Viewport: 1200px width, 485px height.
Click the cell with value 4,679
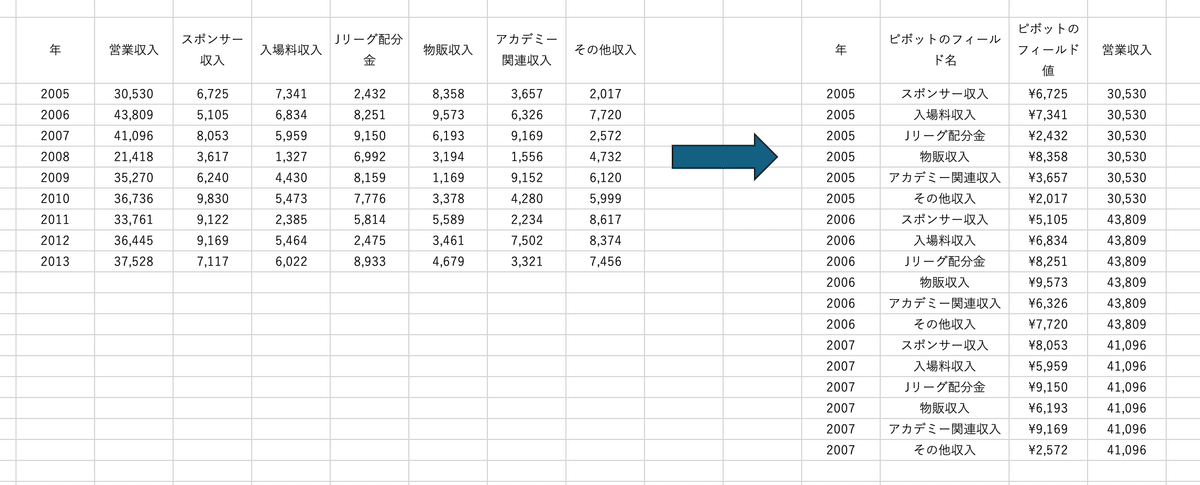[x=448, y=261]
